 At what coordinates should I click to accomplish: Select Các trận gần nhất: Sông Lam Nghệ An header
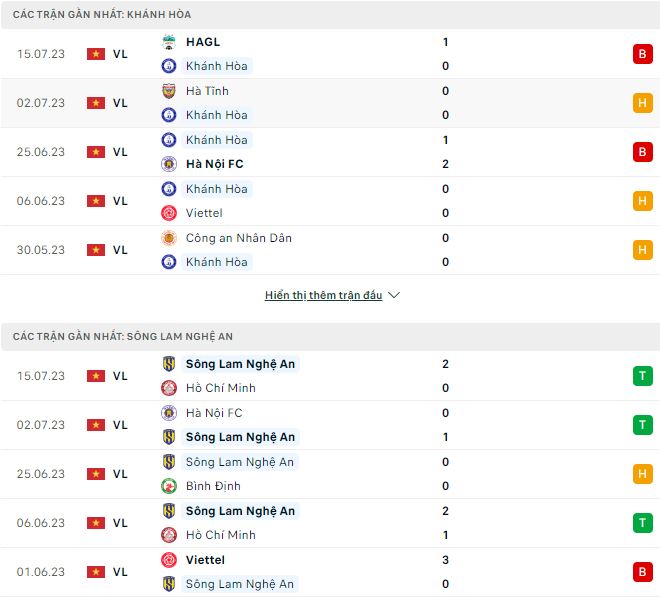click(123, 337)
